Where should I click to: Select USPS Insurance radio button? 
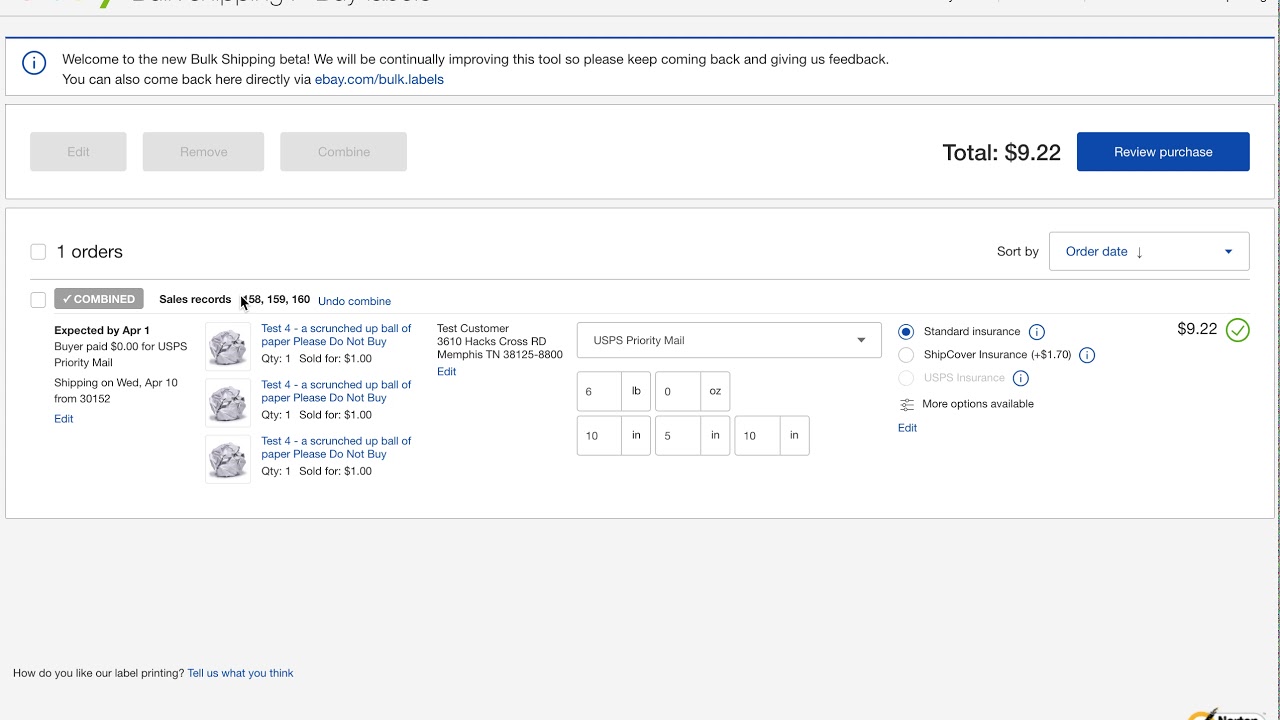click(x=906, y=378)
